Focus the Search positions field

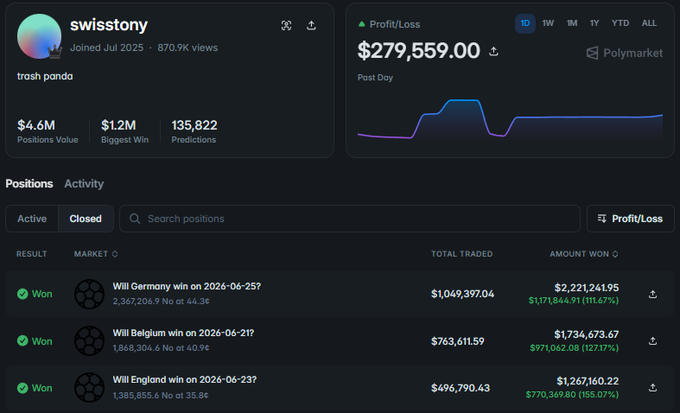[350, 219]
